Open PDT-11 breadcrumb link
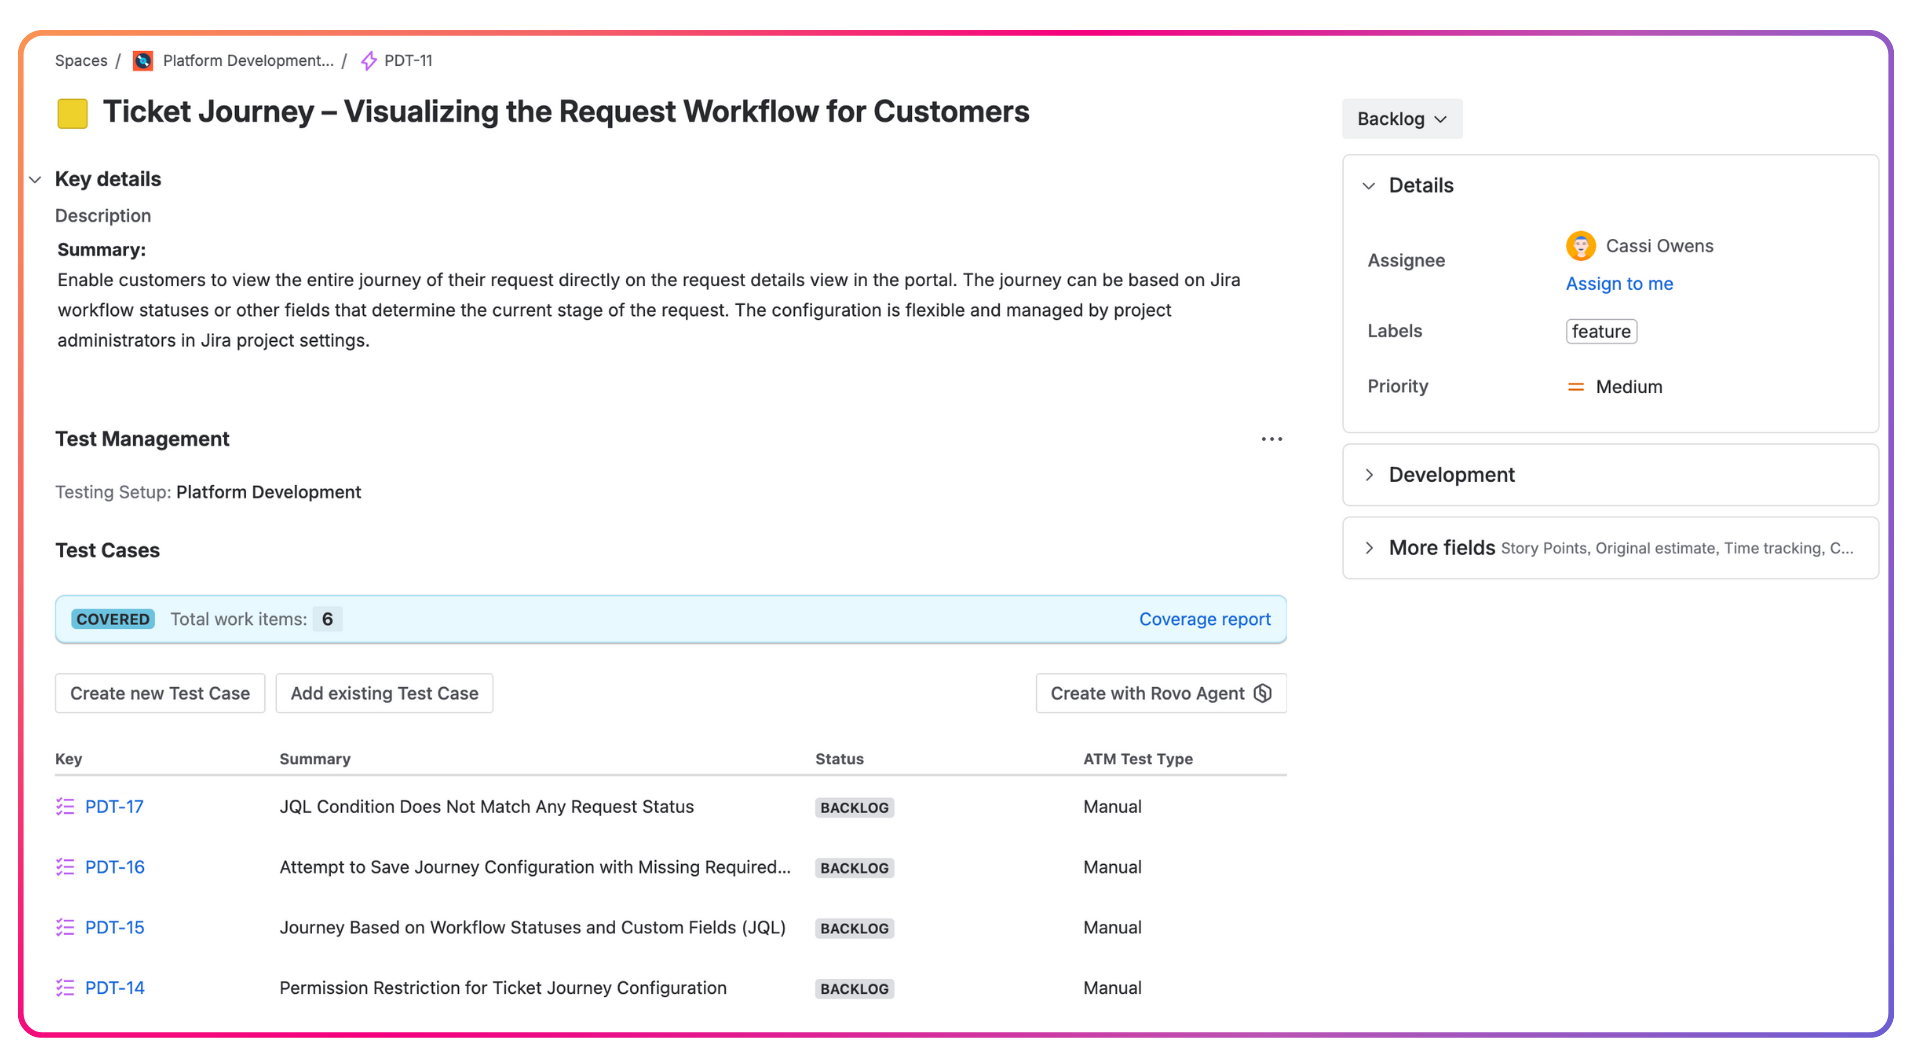This screenshot has height=1064, width=1916. pyautogui.click(x=408, y=61)
